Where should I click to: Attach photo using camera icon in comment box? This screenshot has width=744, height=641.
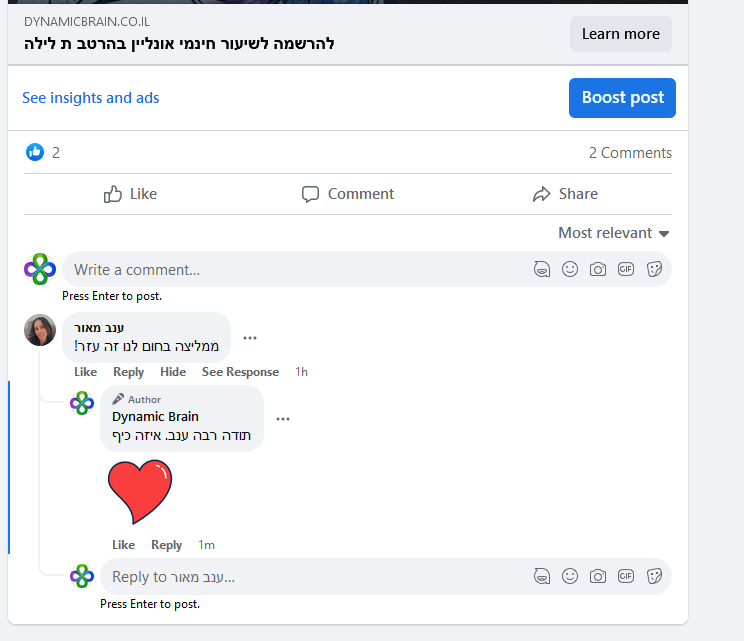597,269
